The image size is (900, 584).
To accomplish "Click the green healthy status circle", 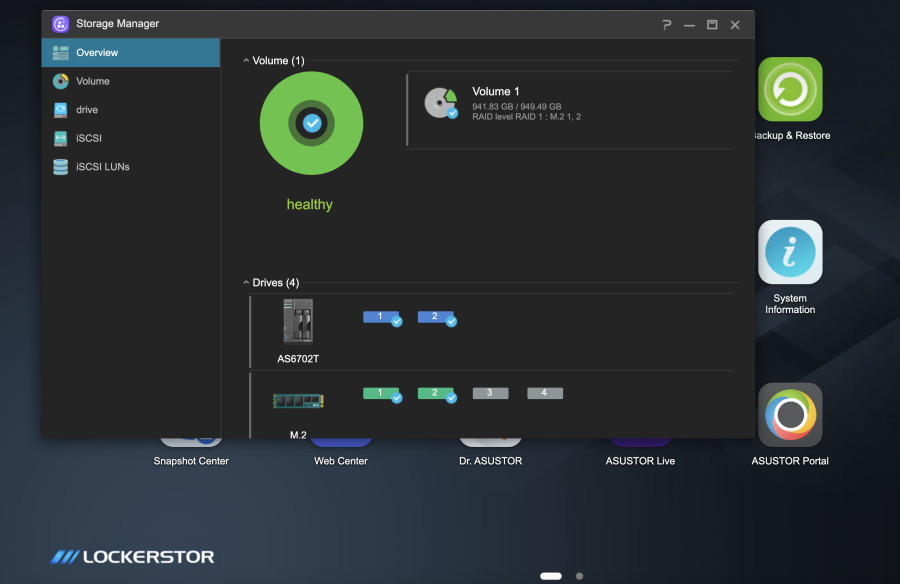I will pyautogui.click(x=311, y=123).
